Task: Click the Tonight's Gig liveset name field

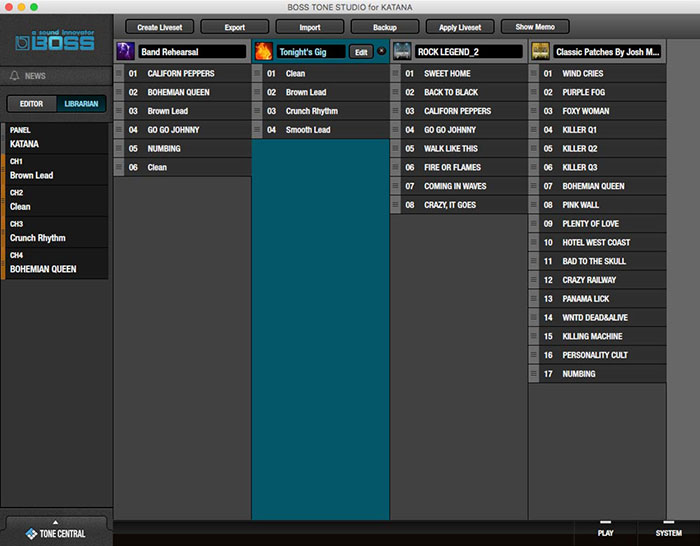Action: coord(311,52)
